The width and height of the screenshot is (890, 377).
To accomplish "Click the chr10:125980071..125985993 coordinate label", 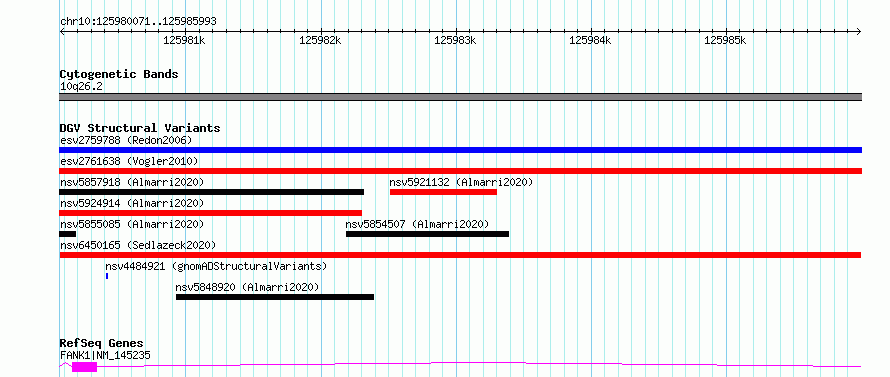I will point(138,22).
